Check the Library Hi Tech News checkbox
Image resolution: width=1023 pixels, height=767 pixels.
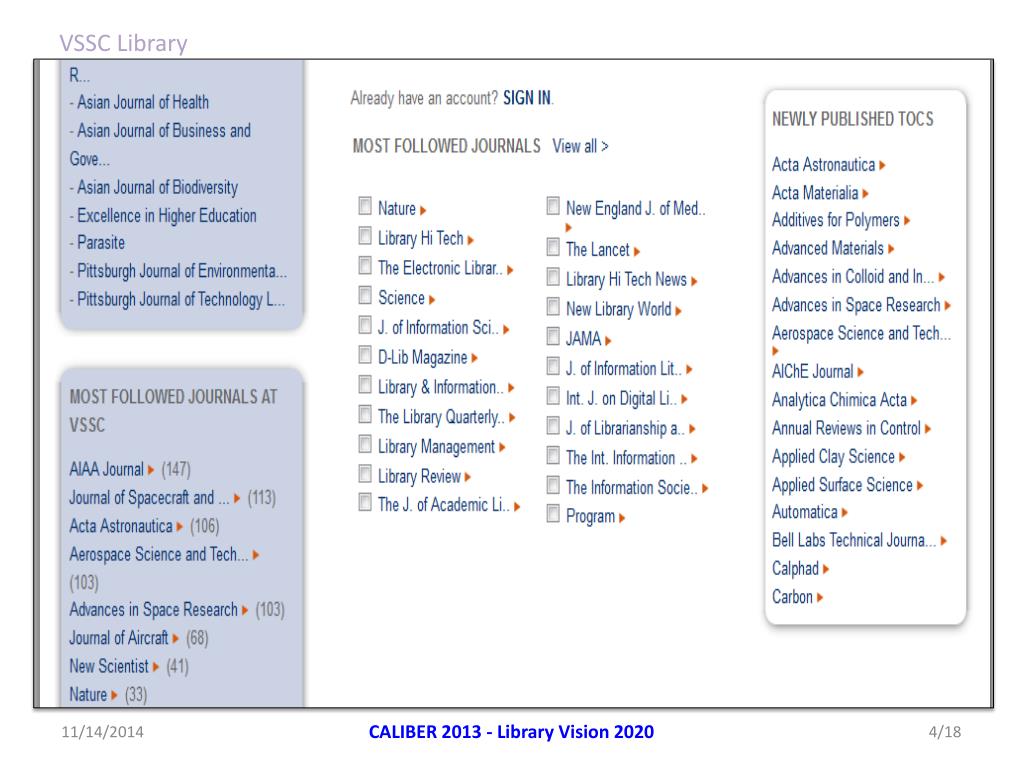pyautogui.click(x=553, y=277)
